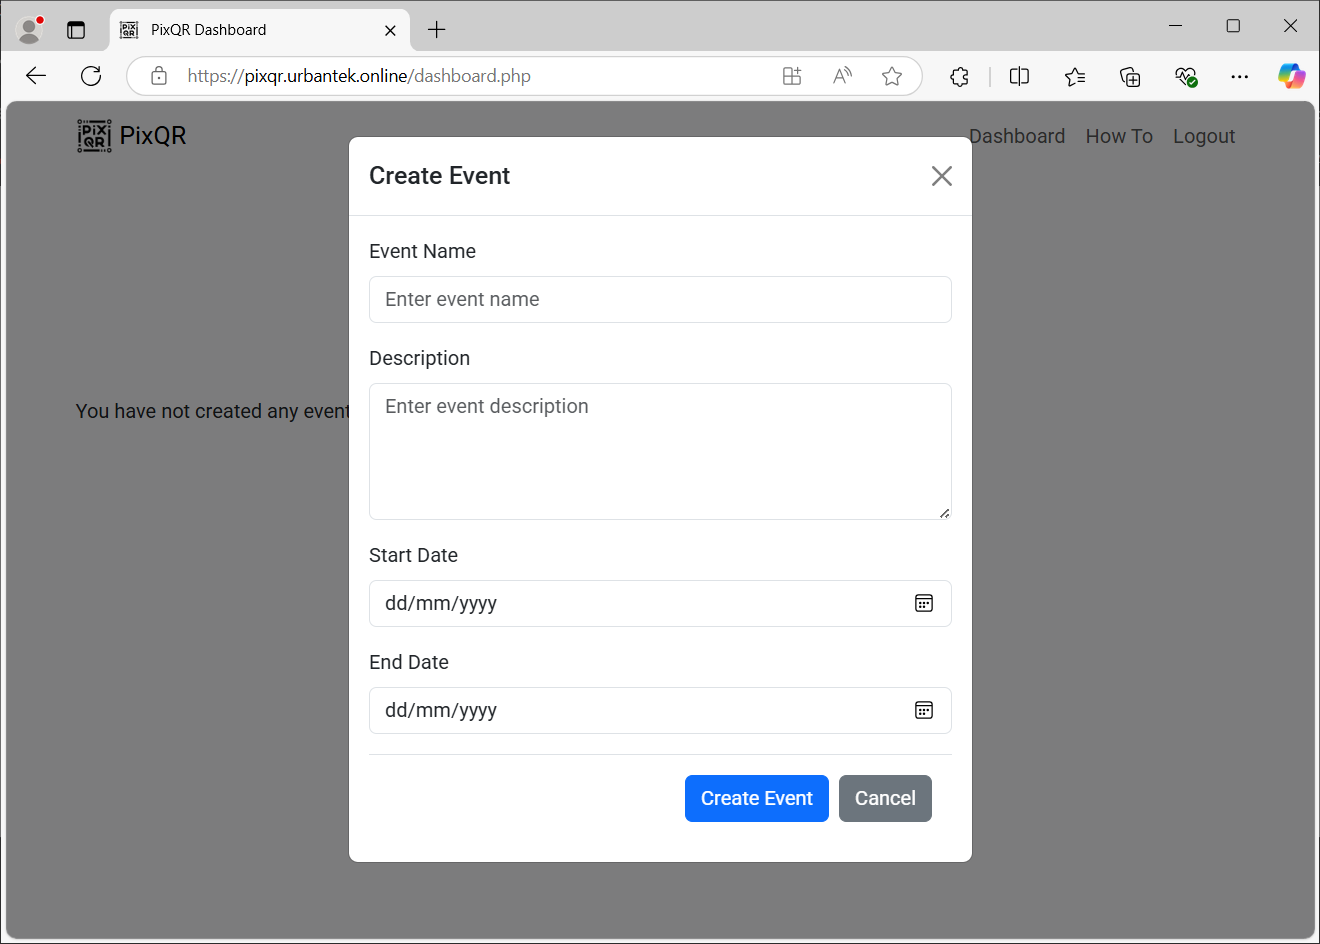Cancel the event creation dialog
This screenshot has height=944, width=1320.
point(885,798)
